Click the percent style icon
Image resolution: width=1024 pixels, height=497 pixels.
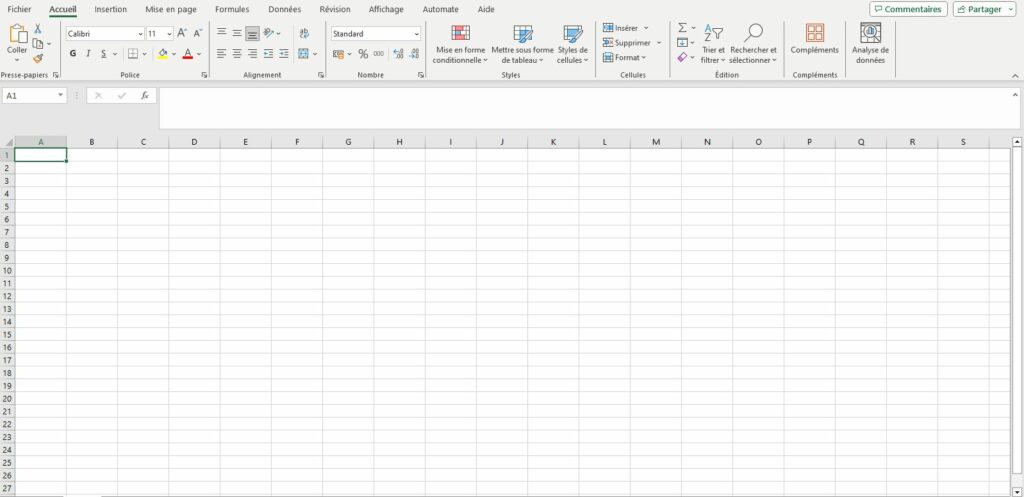[363, 54]
